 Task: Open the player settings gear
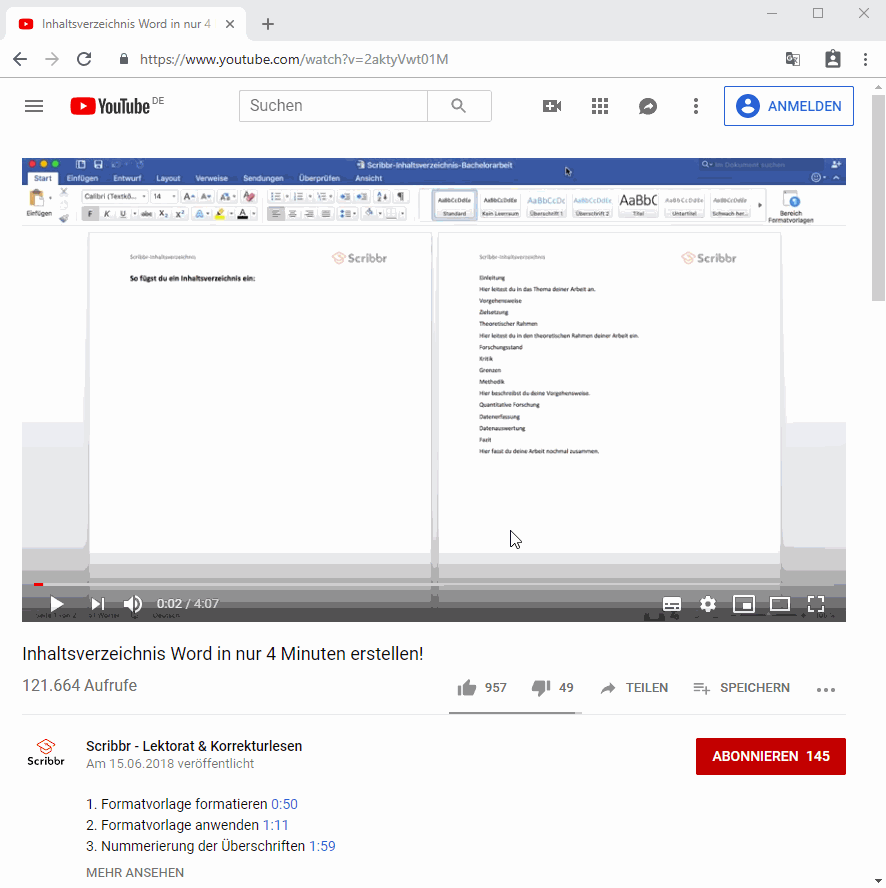pyautogui.click(x=708, y=604)
